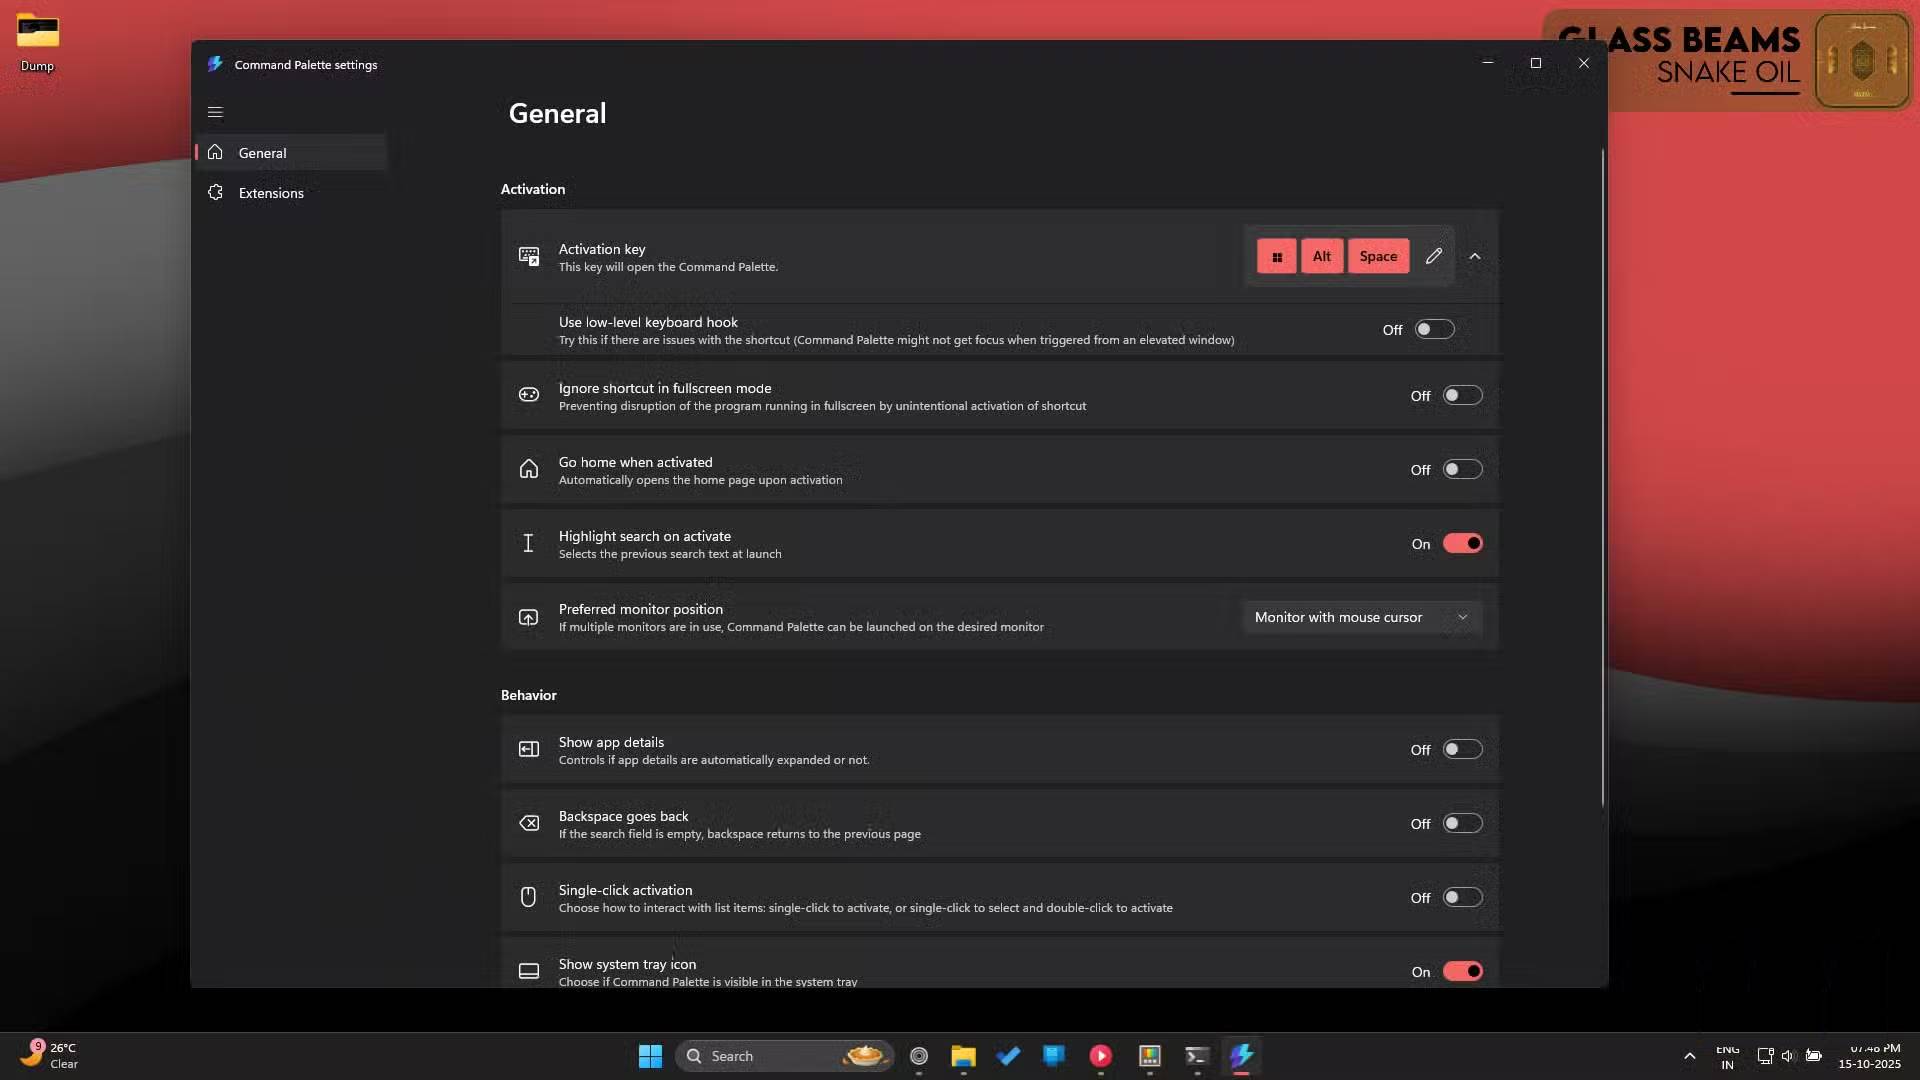Open the hamburger navigation menu
This screenshot has height=1080, width=1920.
(x=215, y=112)
